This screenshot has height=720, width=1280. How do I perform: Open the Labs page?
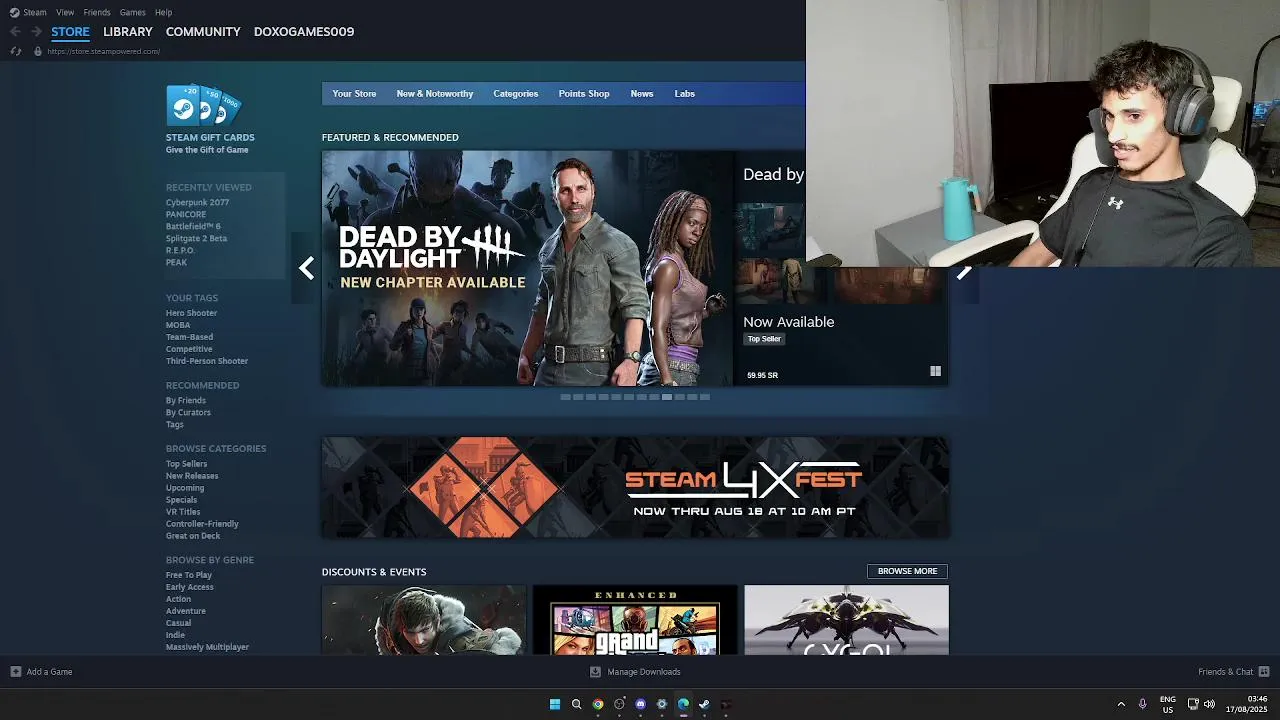(x=684, y=94)
